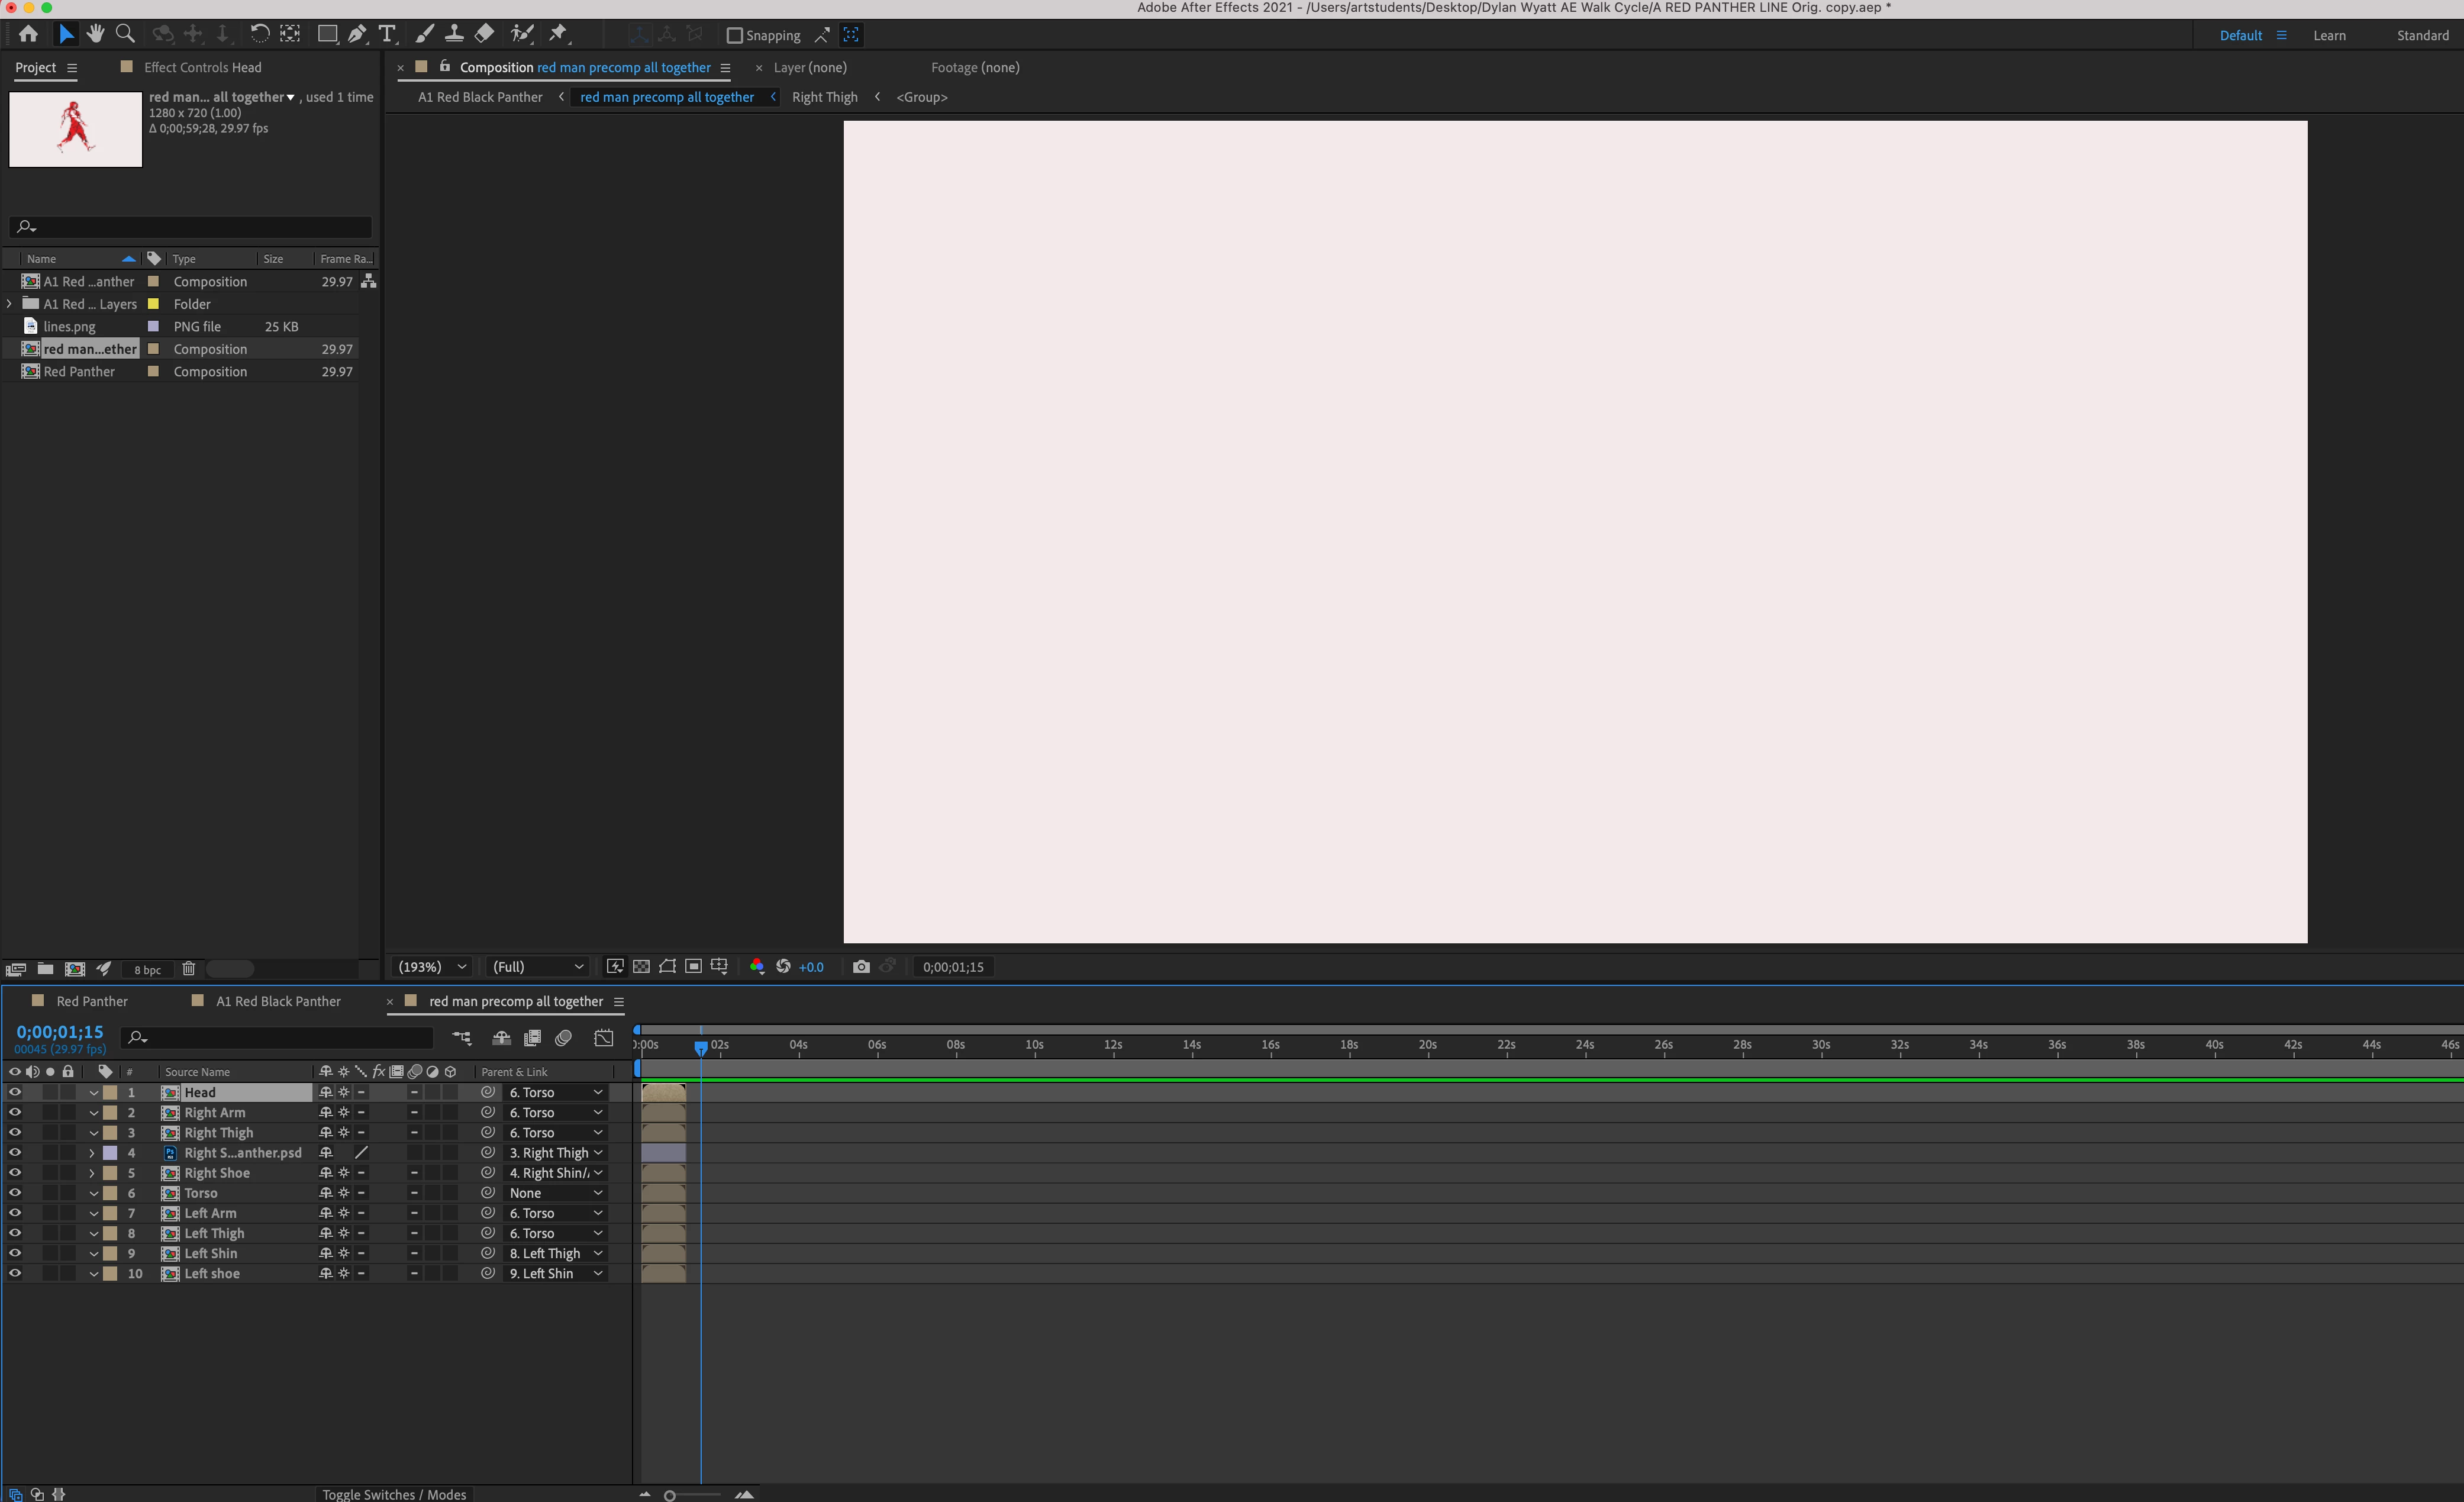
Task: Switch to the A1 Red Black Panther timeline tab
Action: (x=278, y=1001)
